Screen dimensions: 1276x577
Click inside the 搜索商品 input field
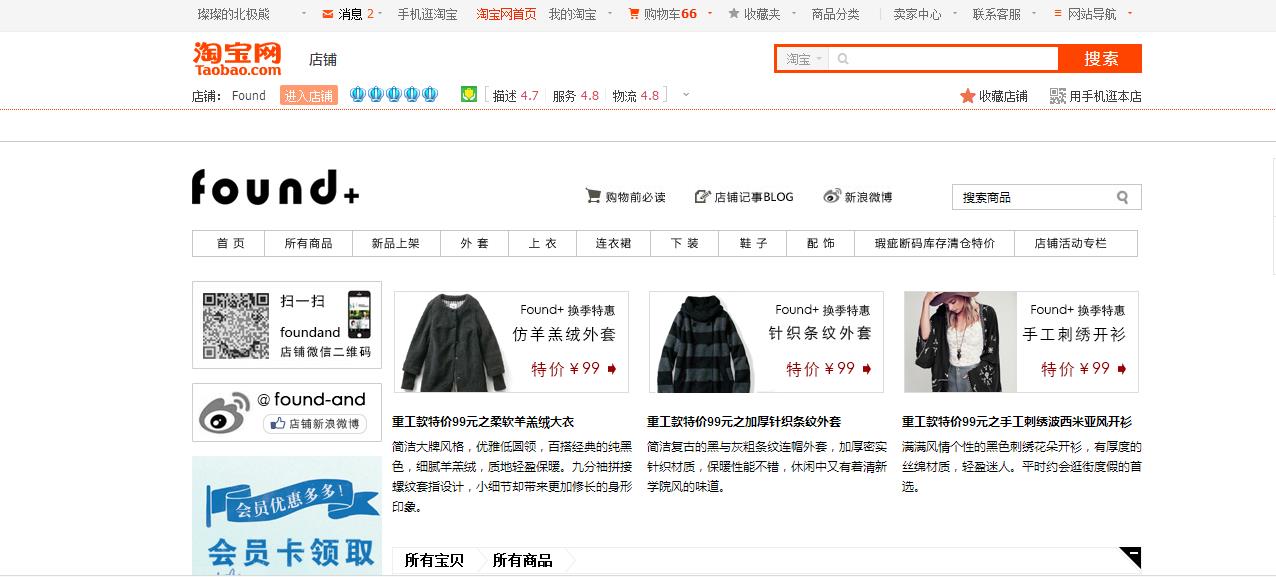coord(1030,197)
